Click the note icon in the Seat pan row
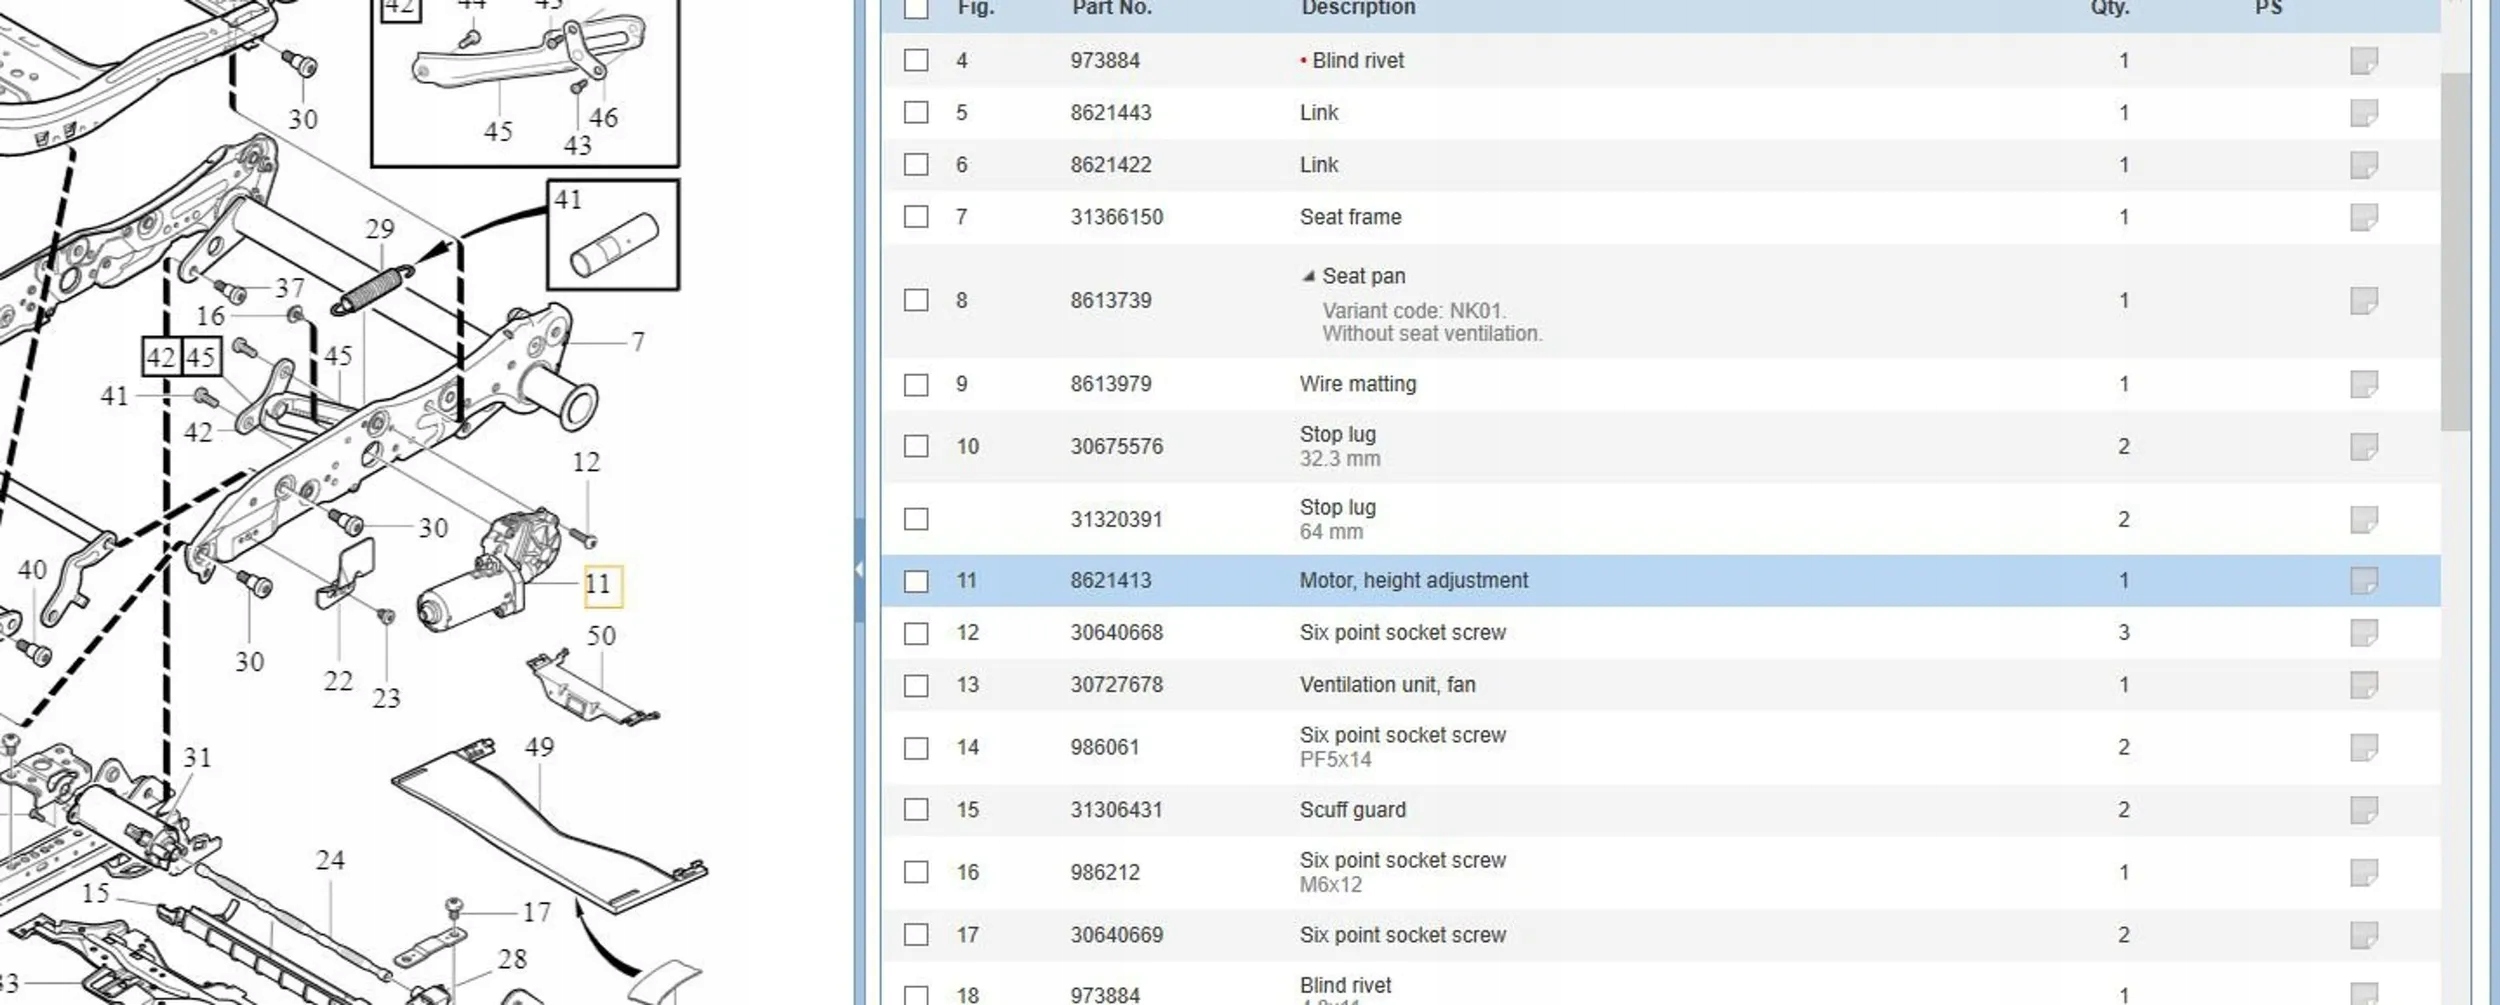 click(x=2364, y=301)
